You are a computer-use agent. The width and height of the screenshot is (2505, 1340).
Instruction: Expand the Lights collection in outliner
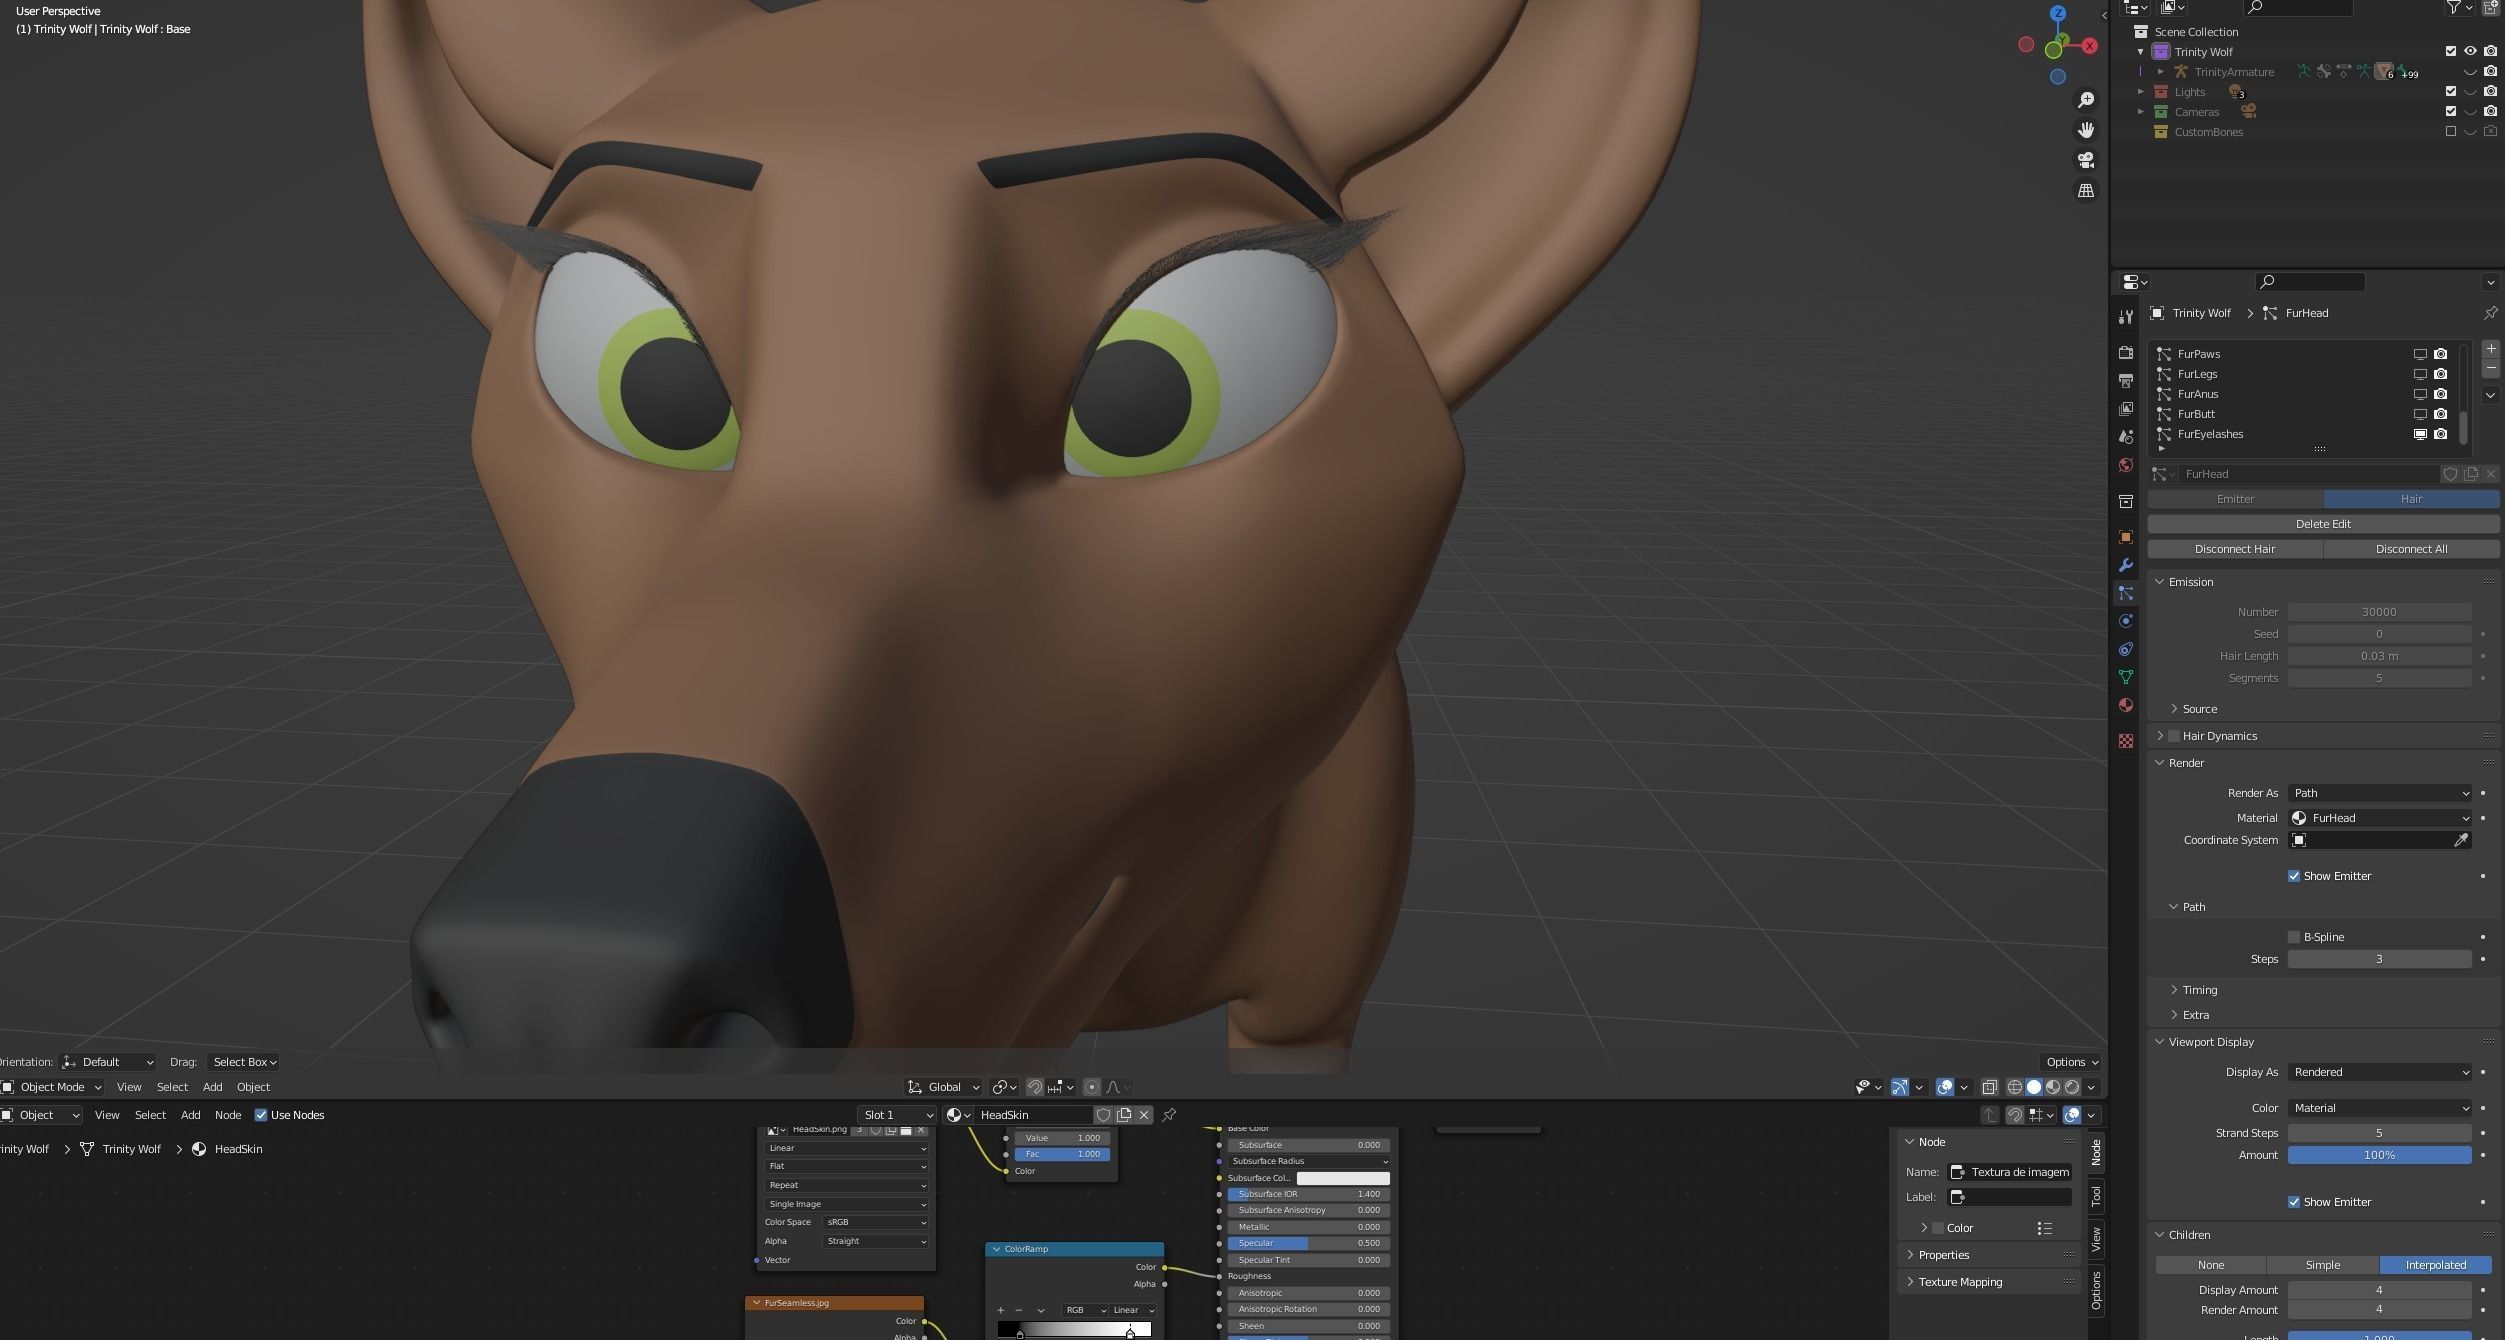coord(2141,91)
